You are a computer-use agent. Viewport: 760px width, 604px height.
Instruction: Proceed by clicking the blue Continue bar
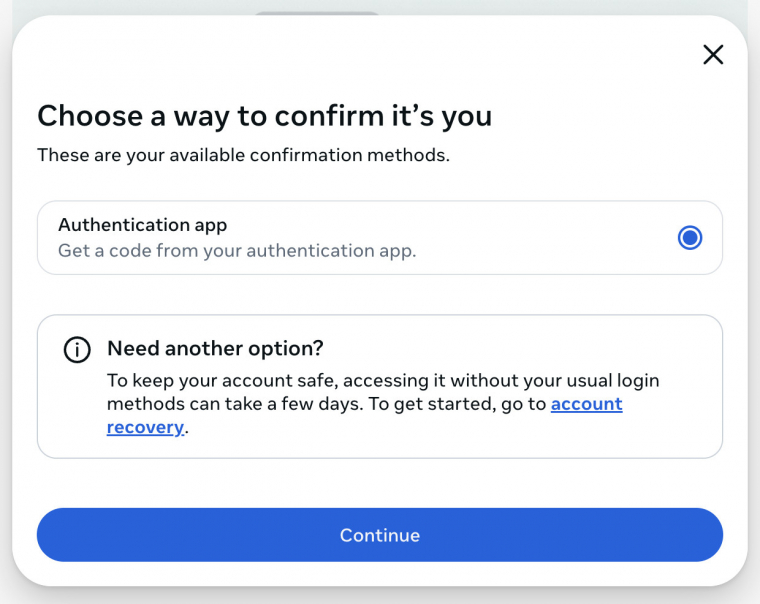(x=380, y=535)
